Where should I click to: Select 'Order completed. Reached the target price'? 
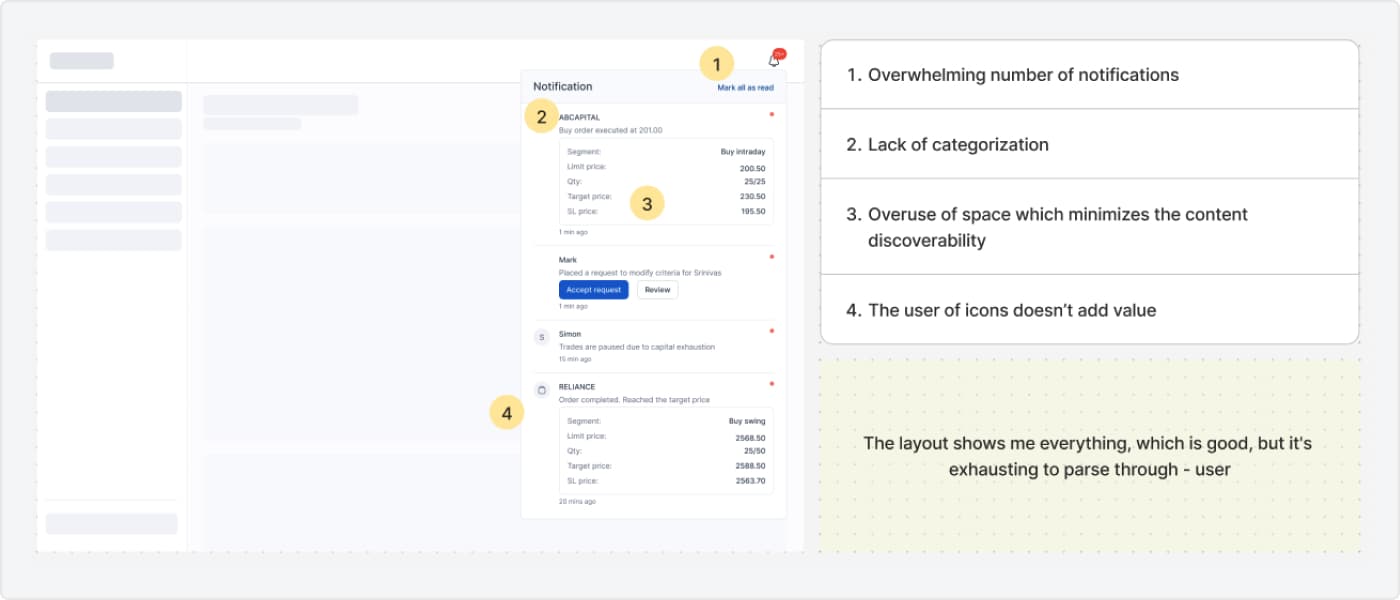634,400
